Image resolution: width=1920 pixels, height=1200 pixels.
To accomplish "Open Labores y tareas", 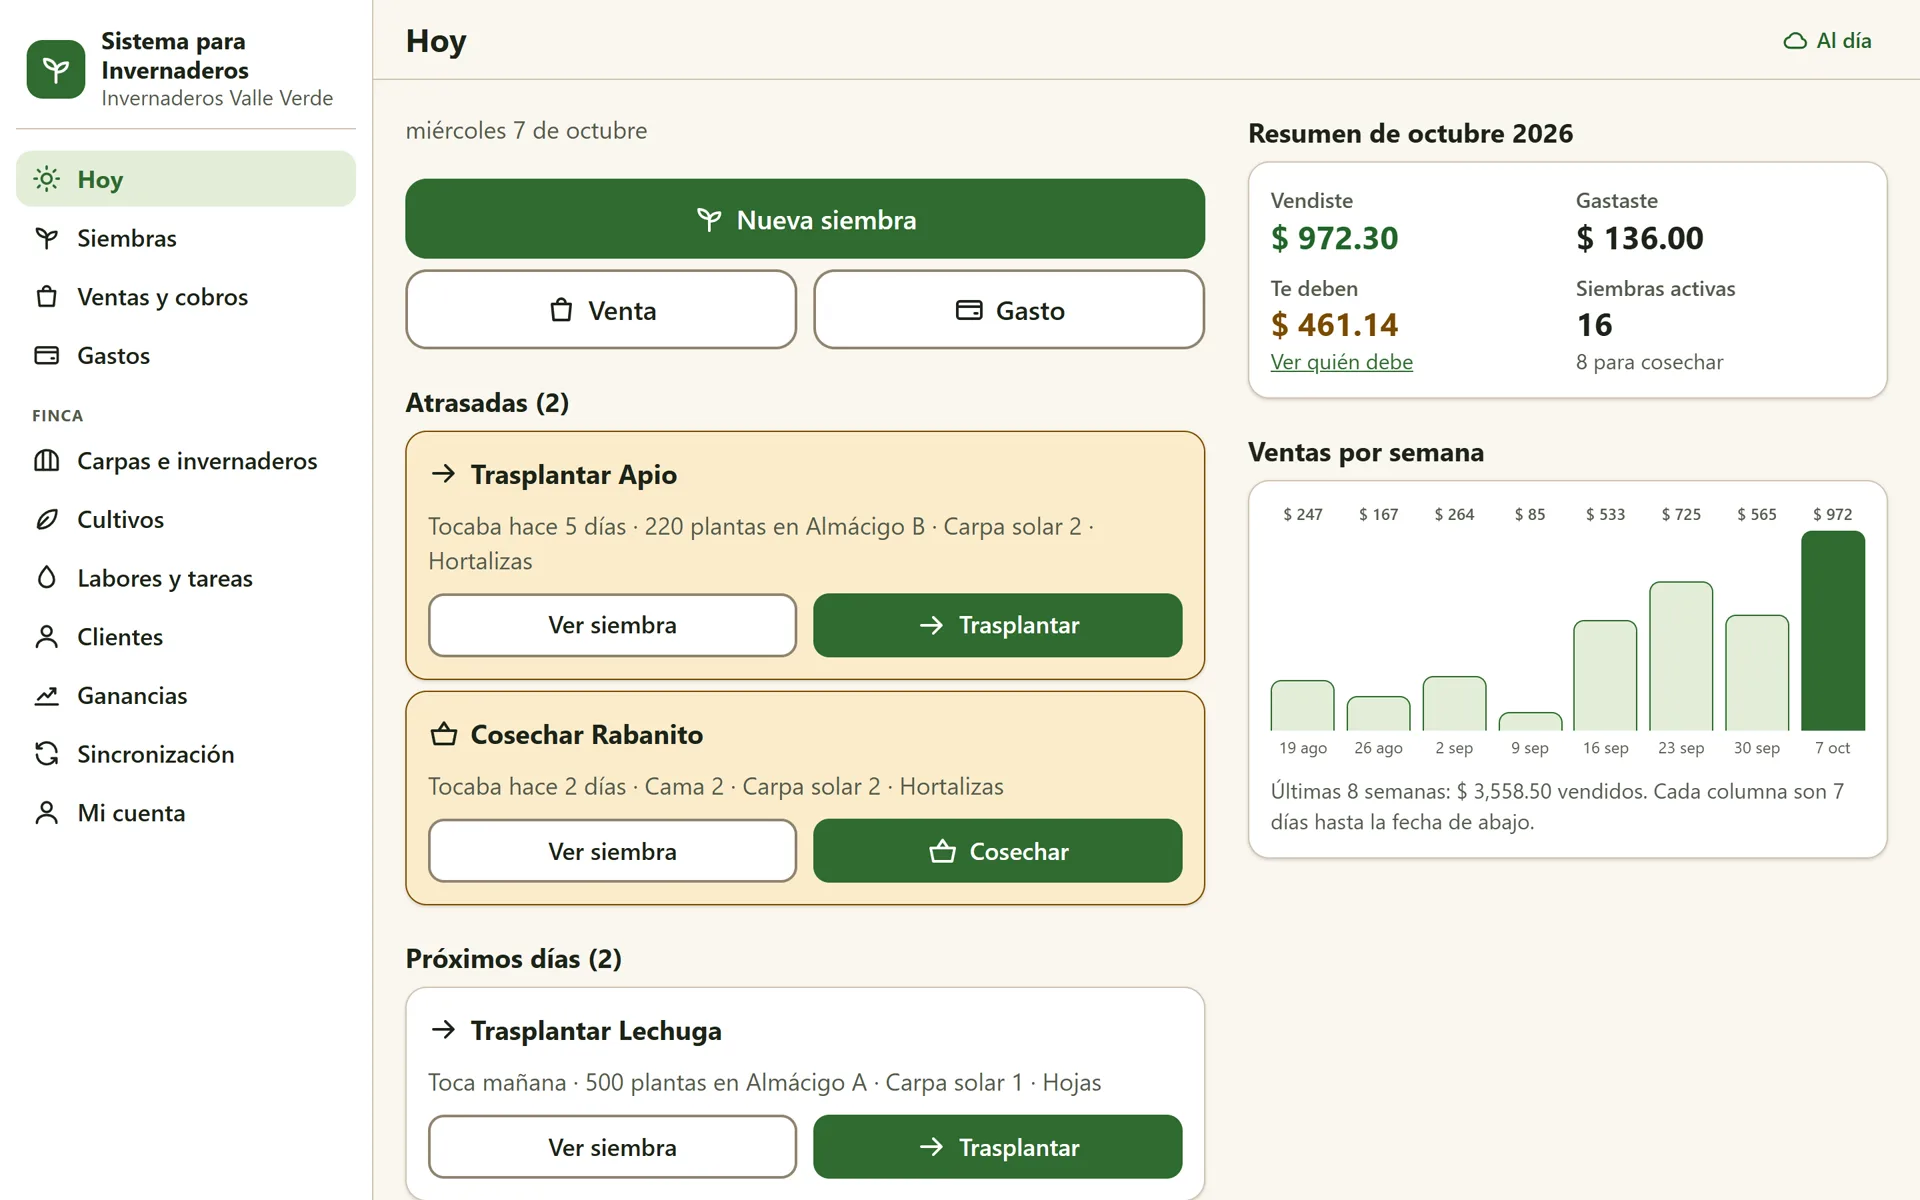I will [186, 578].
